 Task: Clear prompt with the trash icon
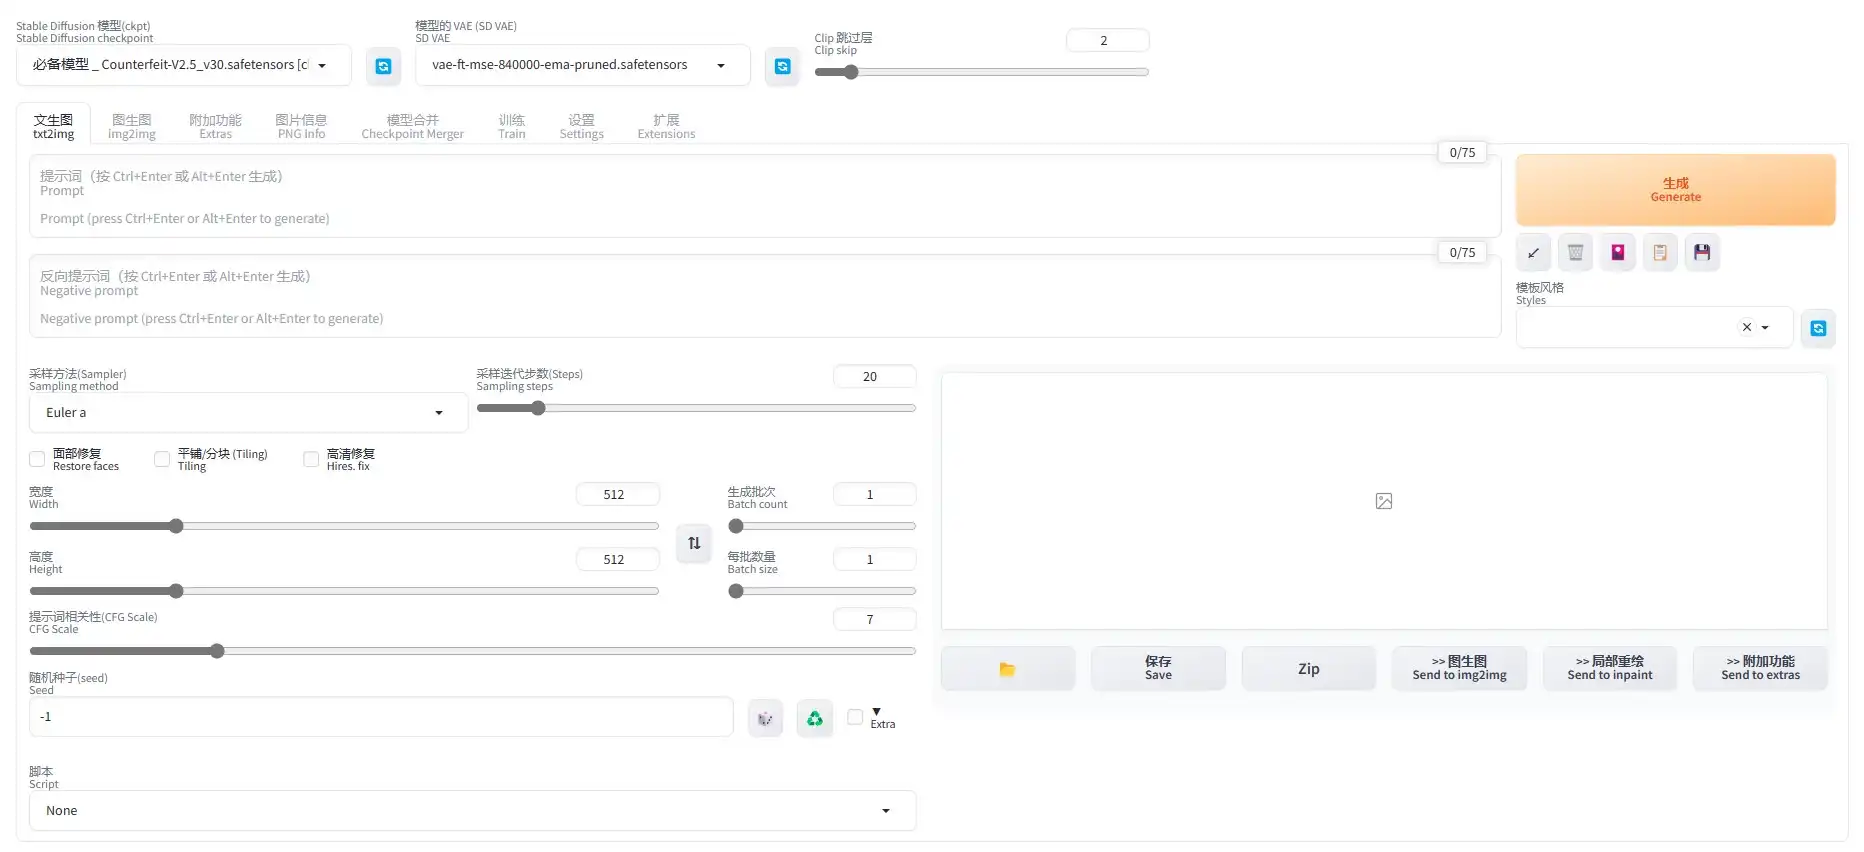1575,253
